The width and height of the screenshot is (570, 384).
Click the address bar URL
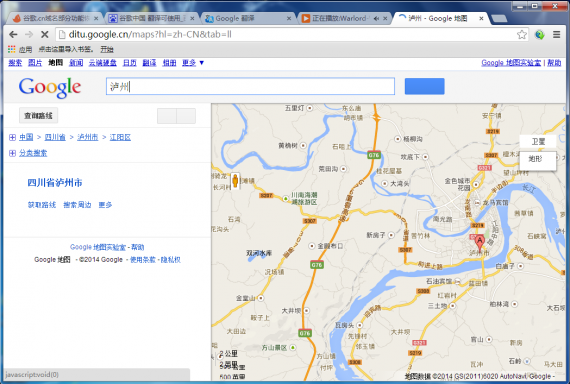pos(150,35)
